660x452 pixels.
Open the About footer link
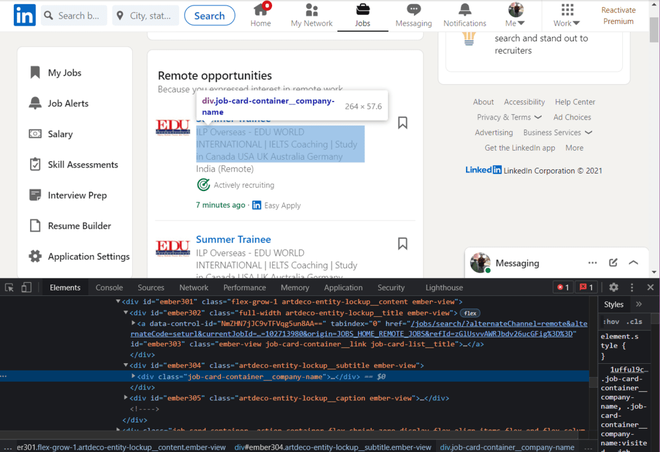[x=483, y=102]
